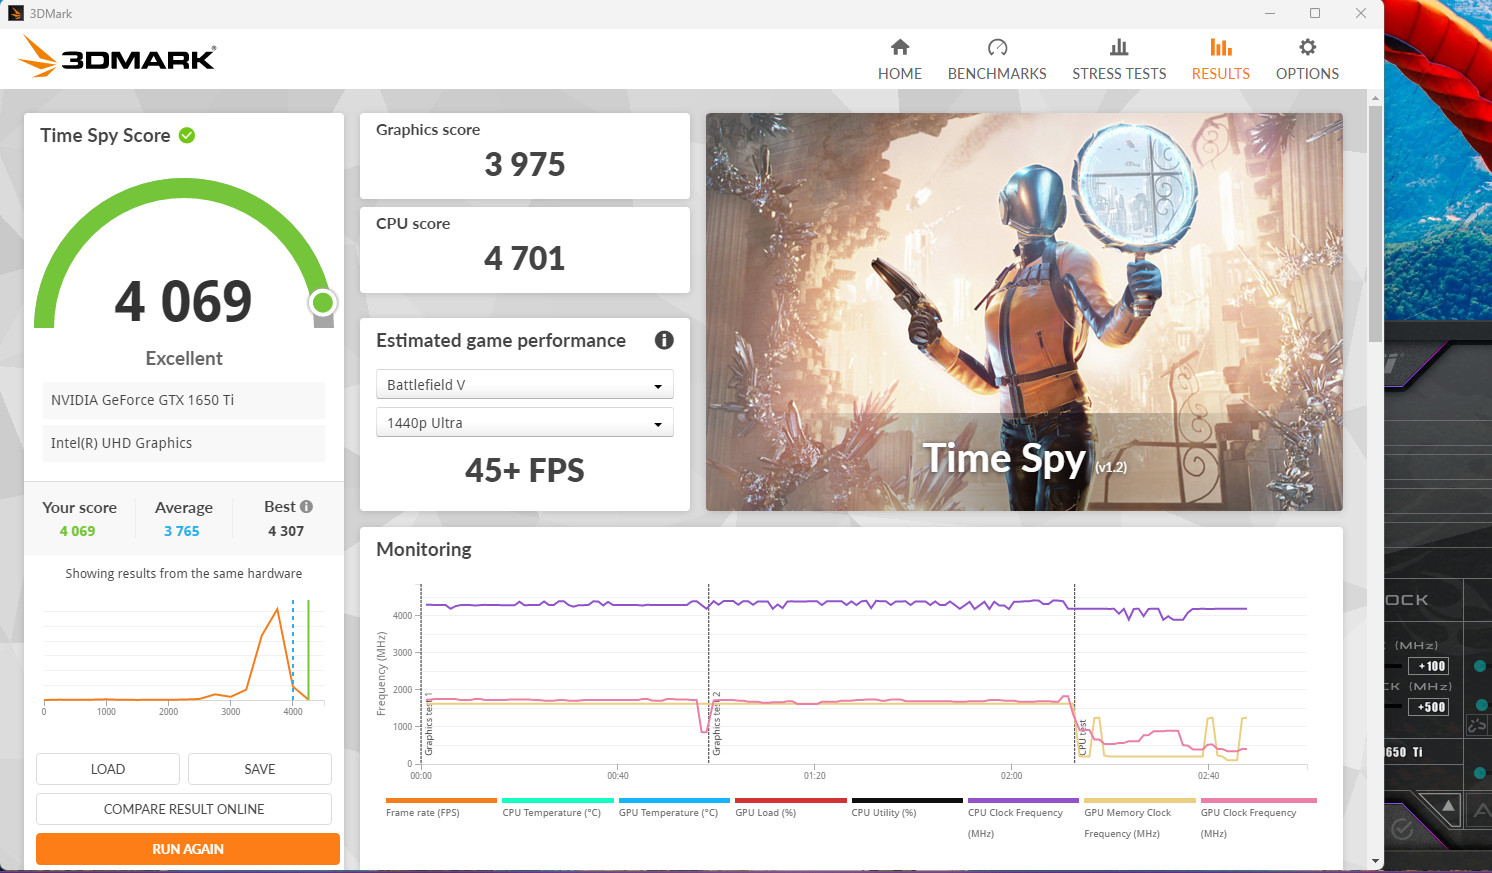Click the 3DMark title bar app icon
The width and height of the screenshot is (1492, 873).
[x=16, y=13]
